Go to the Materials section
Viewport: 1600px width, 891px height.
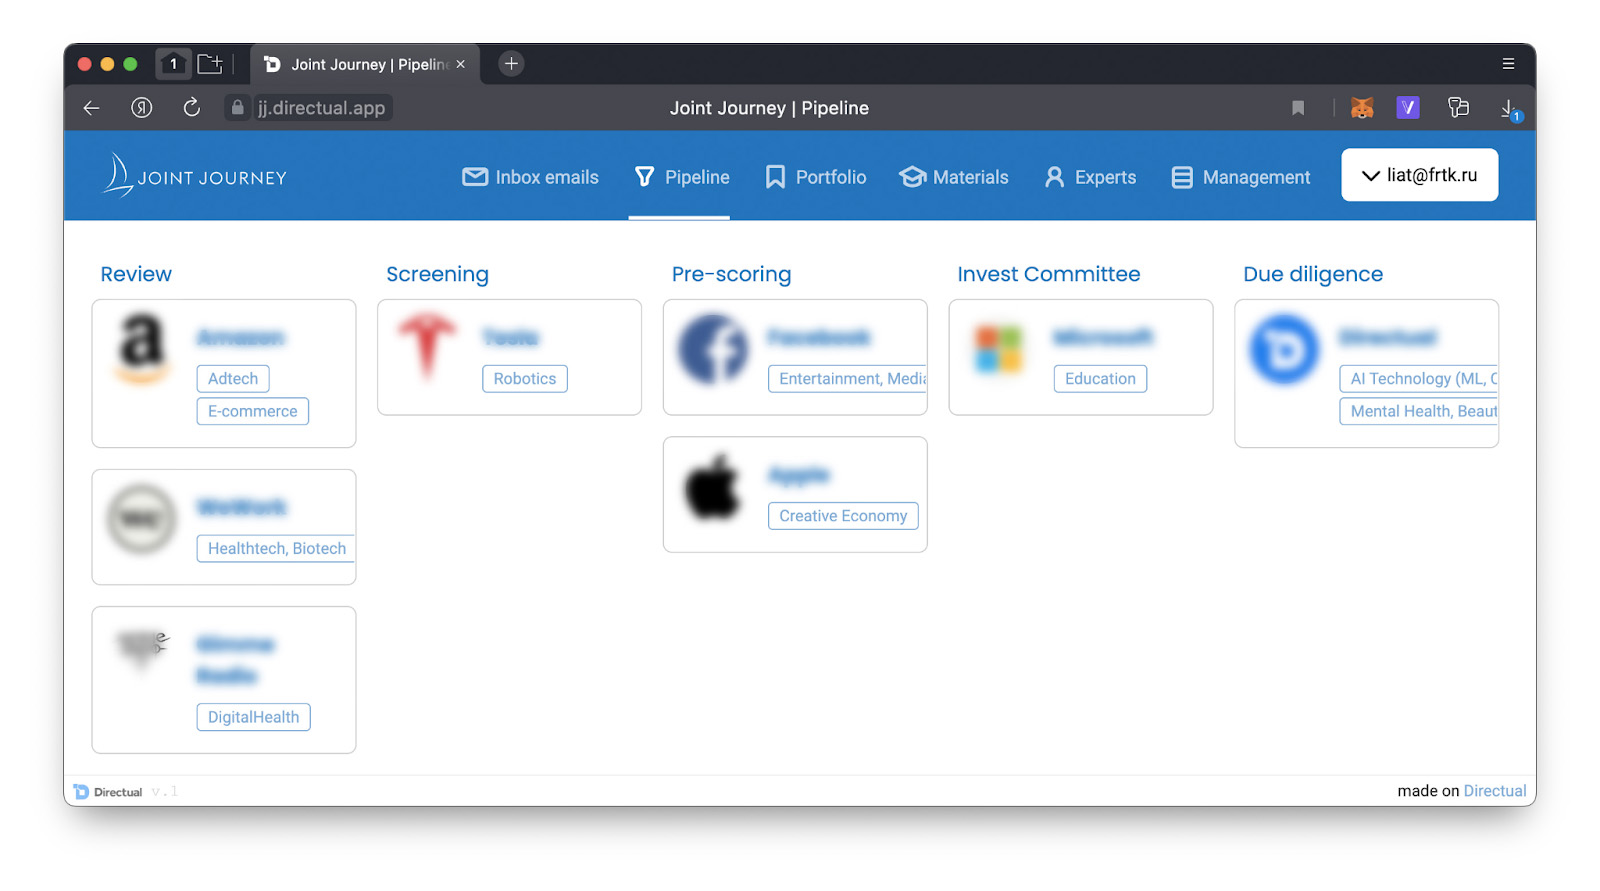click(x=954, y=177)
